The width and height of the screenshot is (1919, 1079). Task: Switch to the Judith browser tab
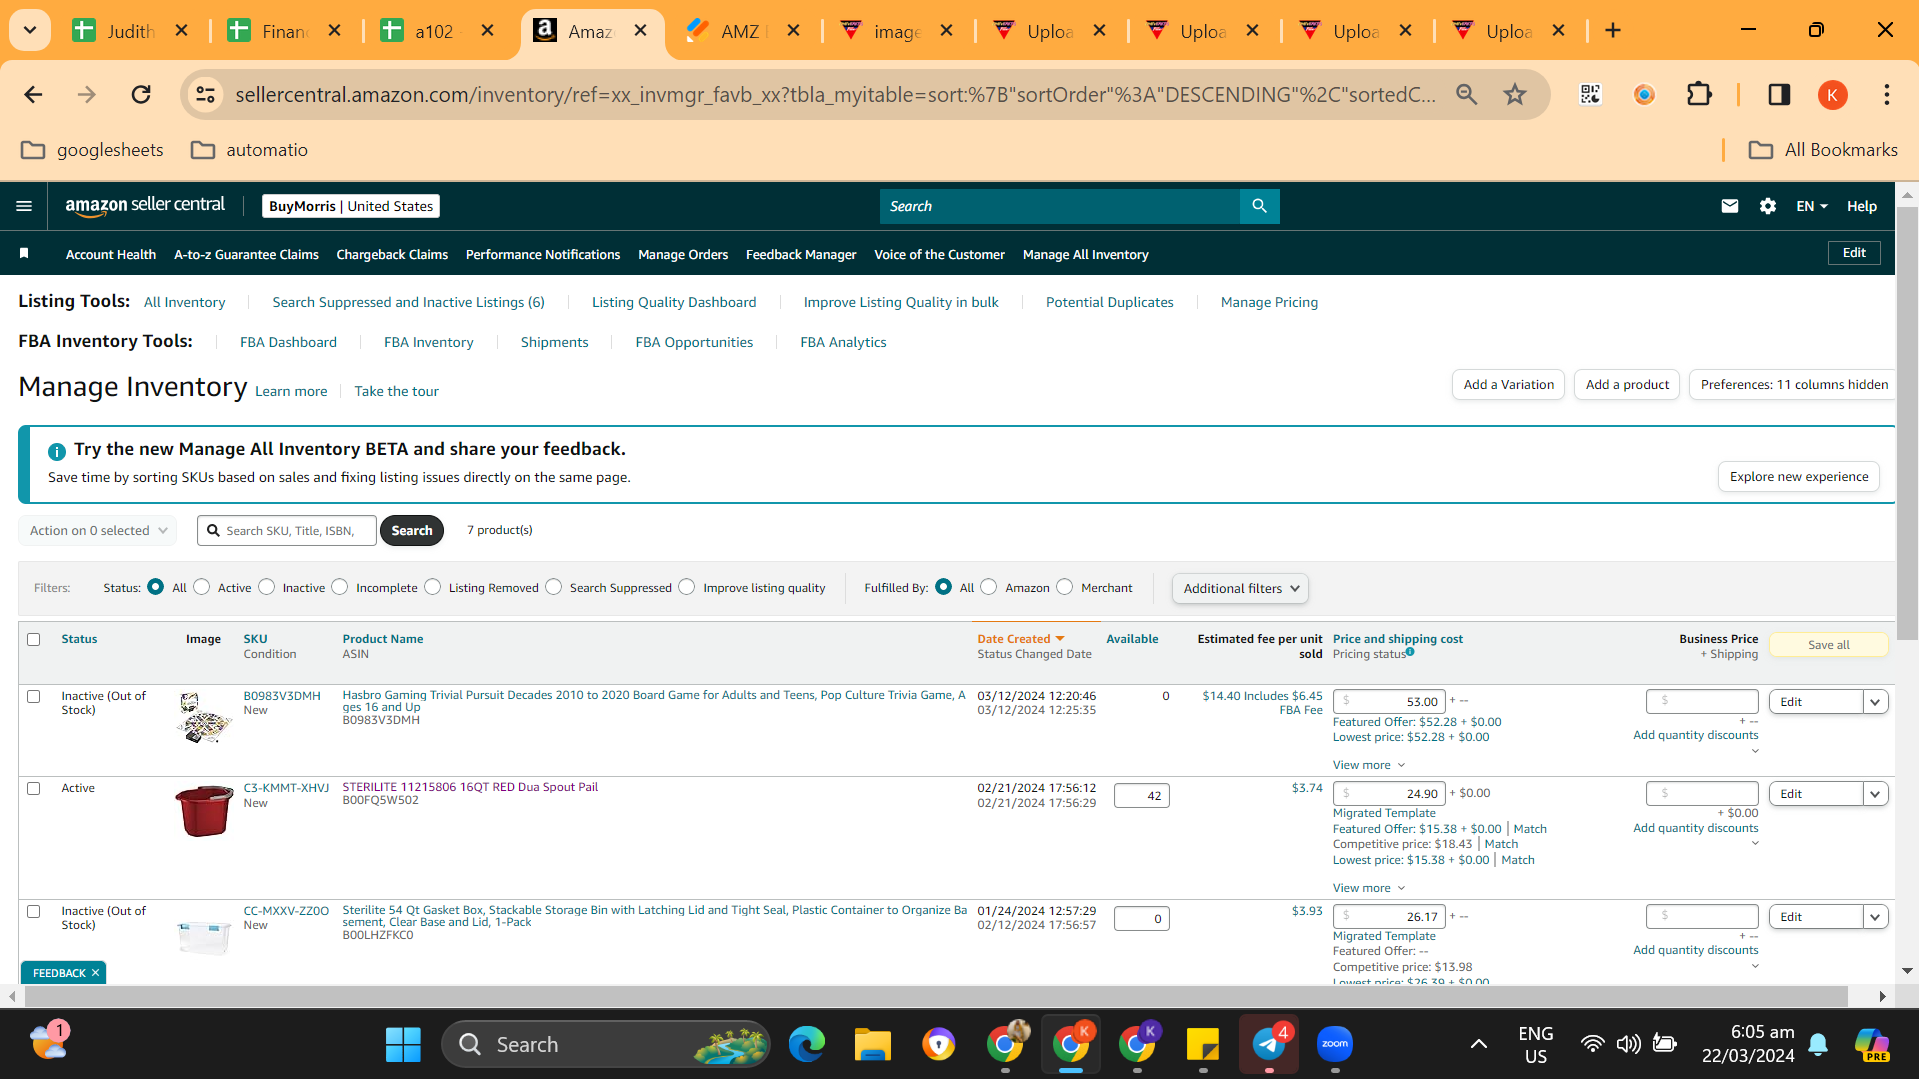130,31
